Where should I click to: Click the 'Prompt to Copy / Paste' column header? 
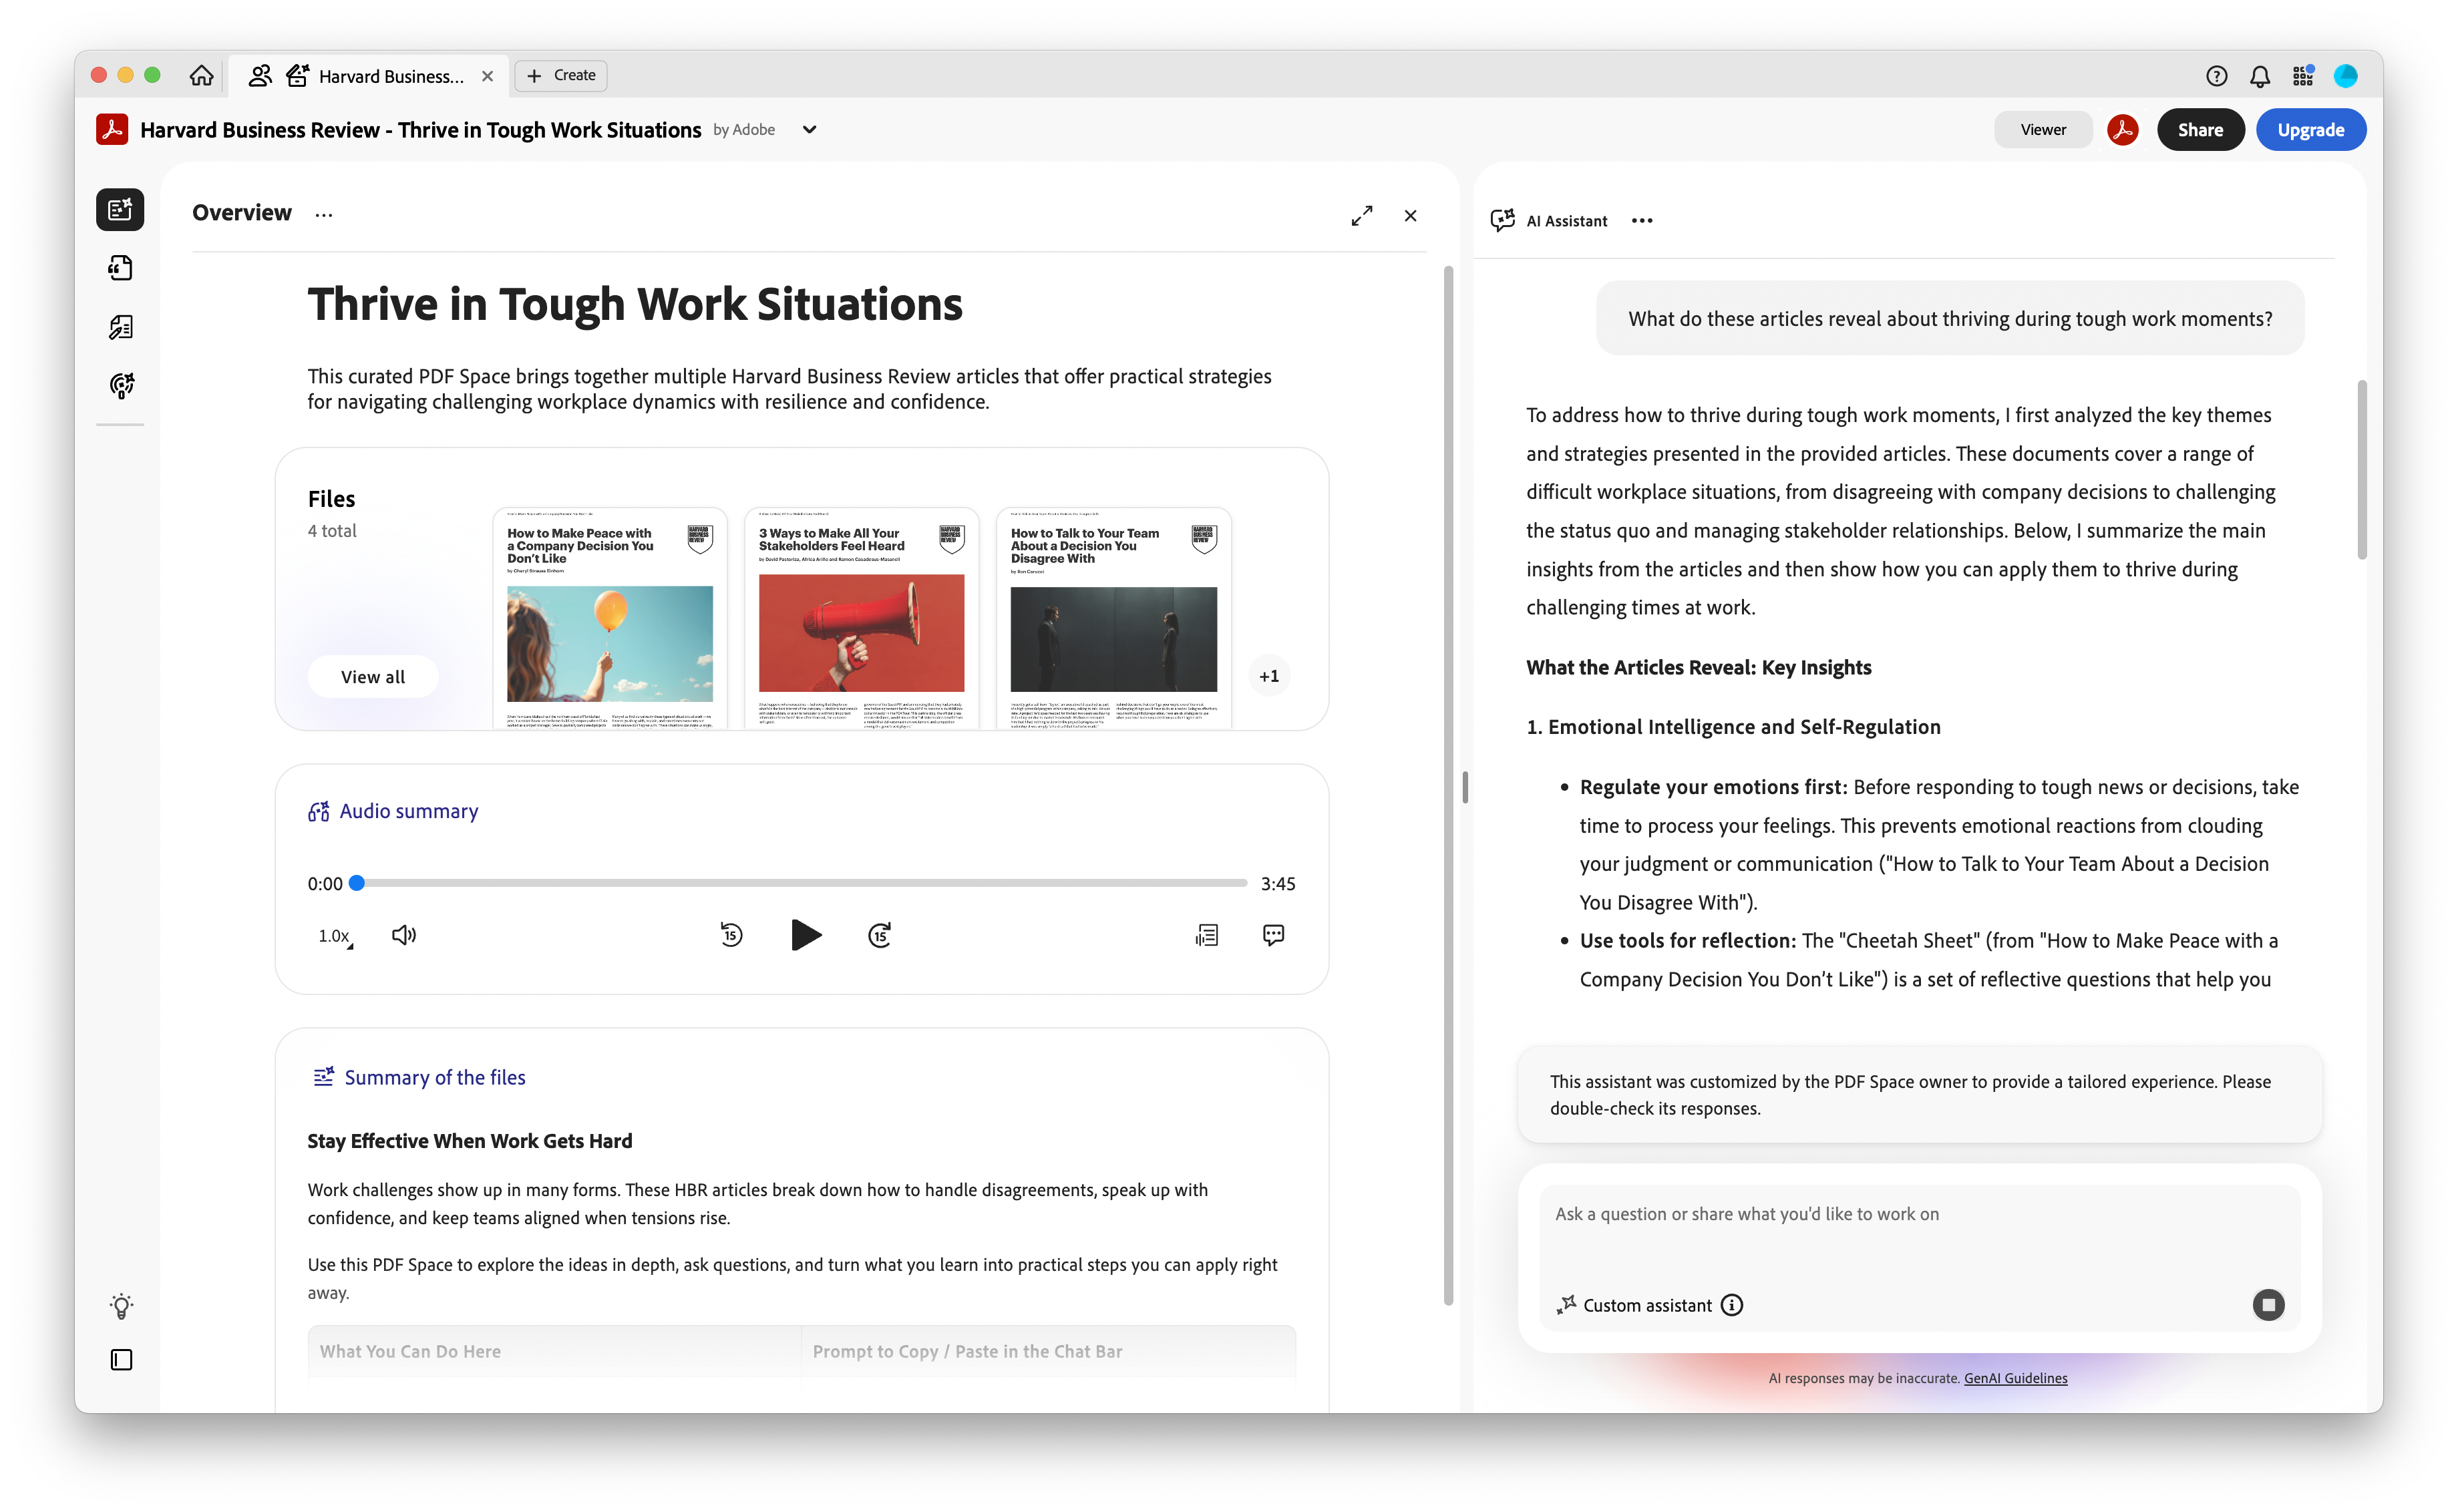[x=967, y=1352]
